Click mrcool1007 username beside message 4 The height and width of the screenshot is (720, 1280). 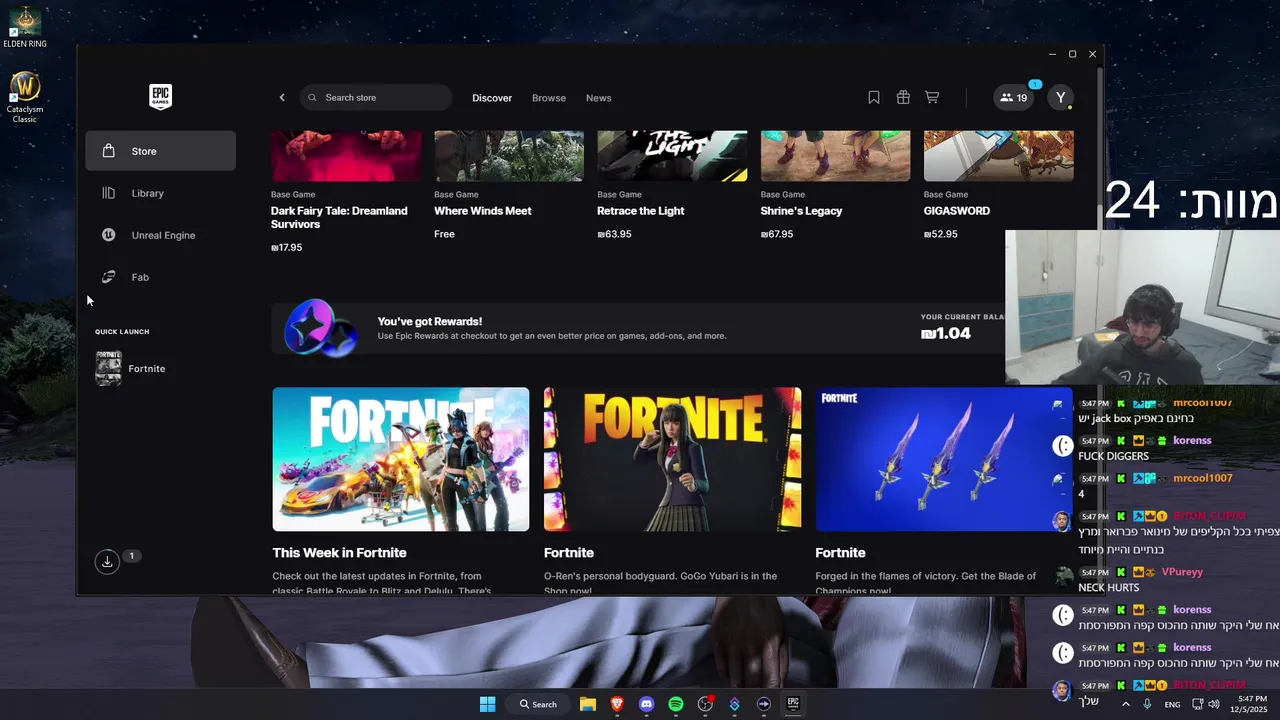coord(1203,478)
